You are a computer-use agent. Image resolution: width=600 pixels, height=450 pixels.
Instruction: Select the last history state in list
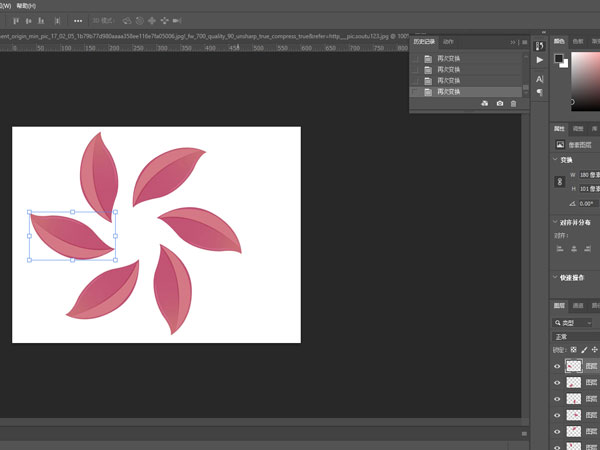[x=448, y=91]
